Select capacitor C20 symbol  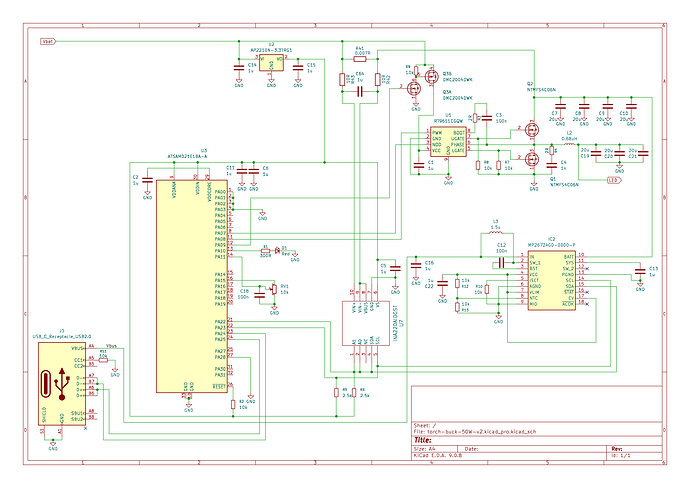click(x=620, y=154)
